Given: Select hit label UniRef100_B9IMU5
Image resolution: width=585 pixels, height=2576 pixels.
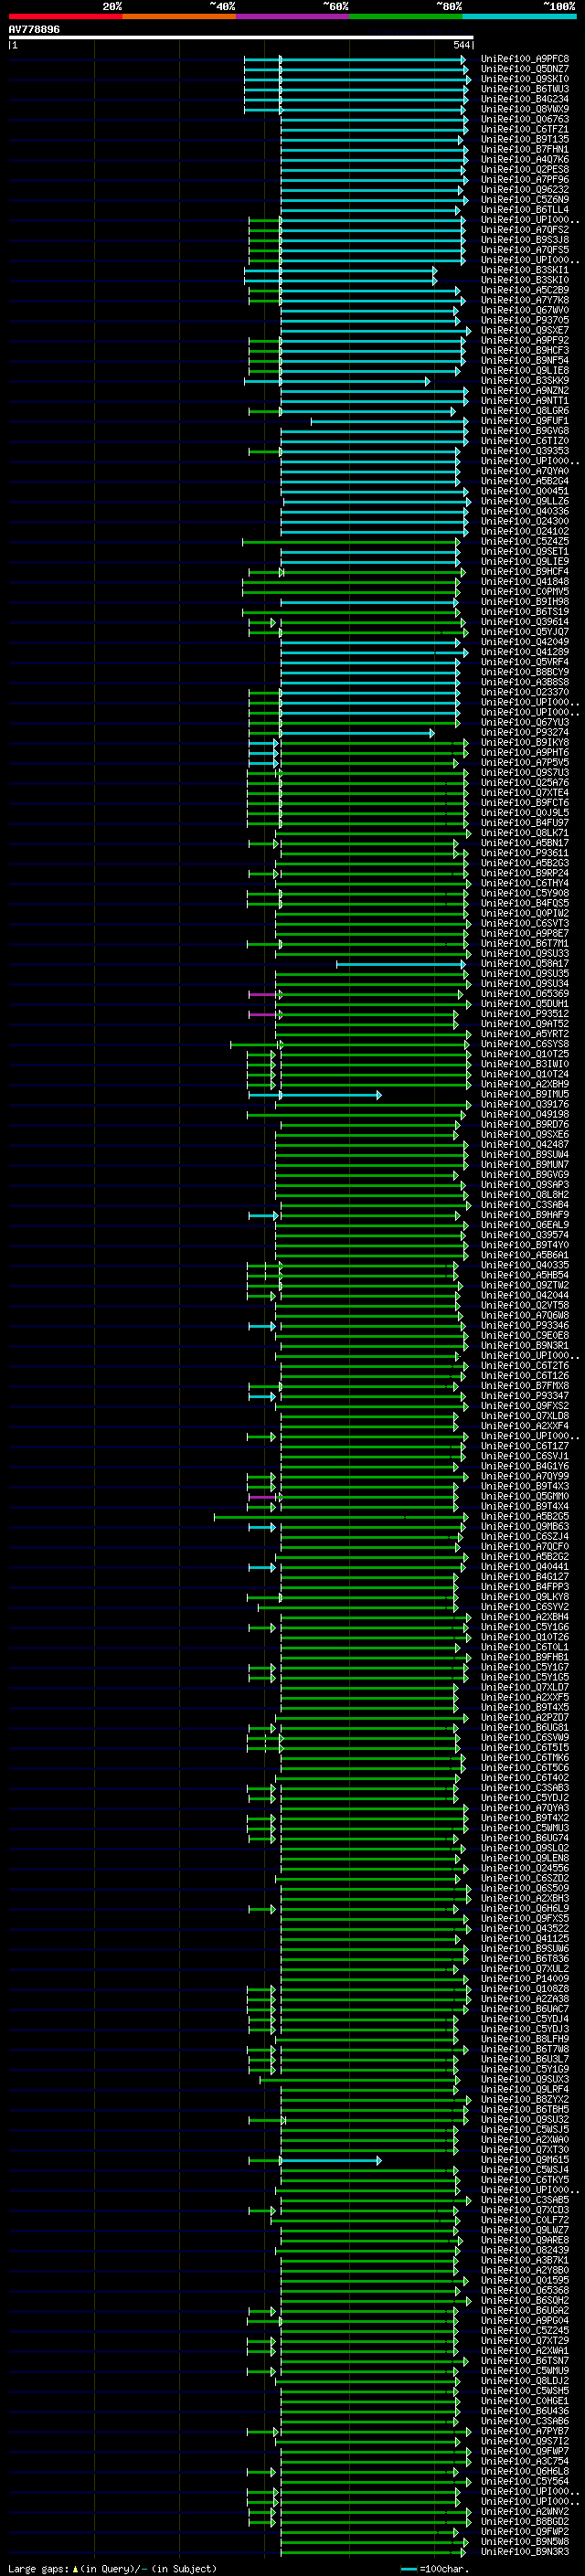Looking at the screenshot, I should pyautogui.click(x=525, y=1095).
